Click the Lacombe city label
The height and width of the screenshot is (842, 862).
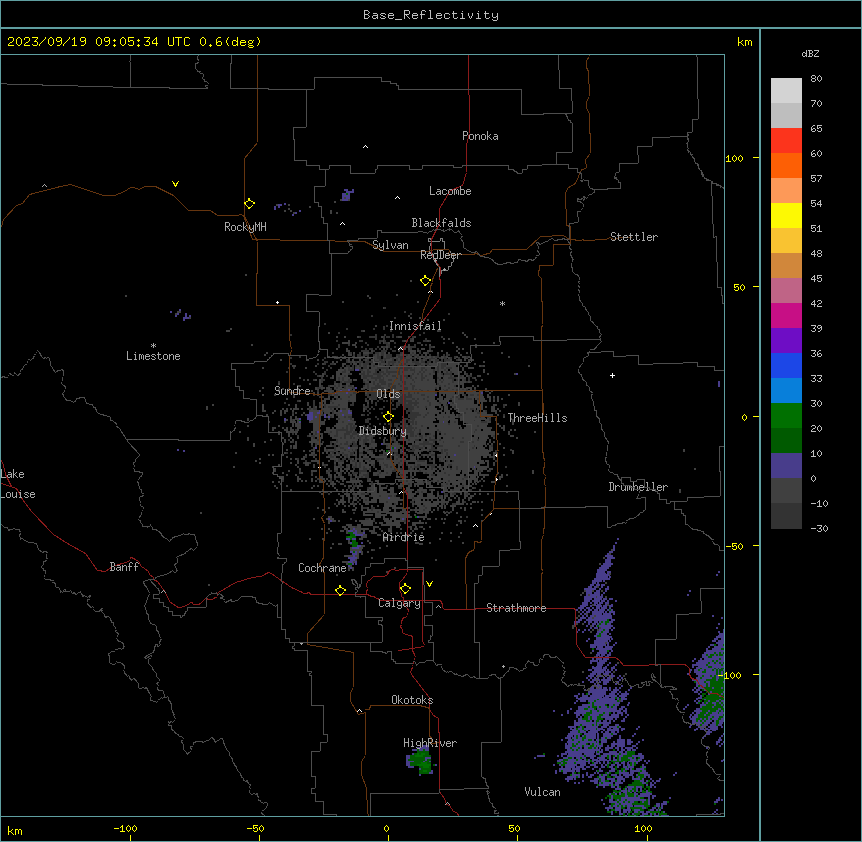tap(450, 191)
